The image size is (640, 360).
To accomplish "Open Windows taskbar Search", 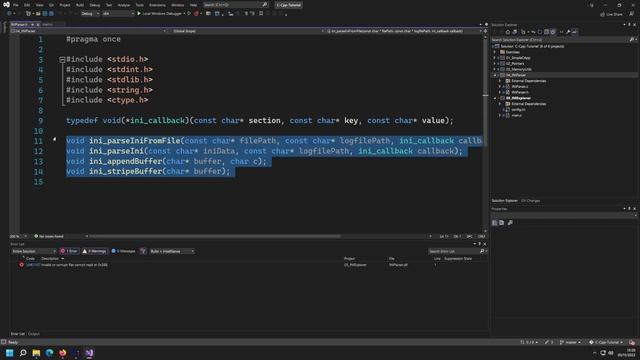I will pos(23,353).
